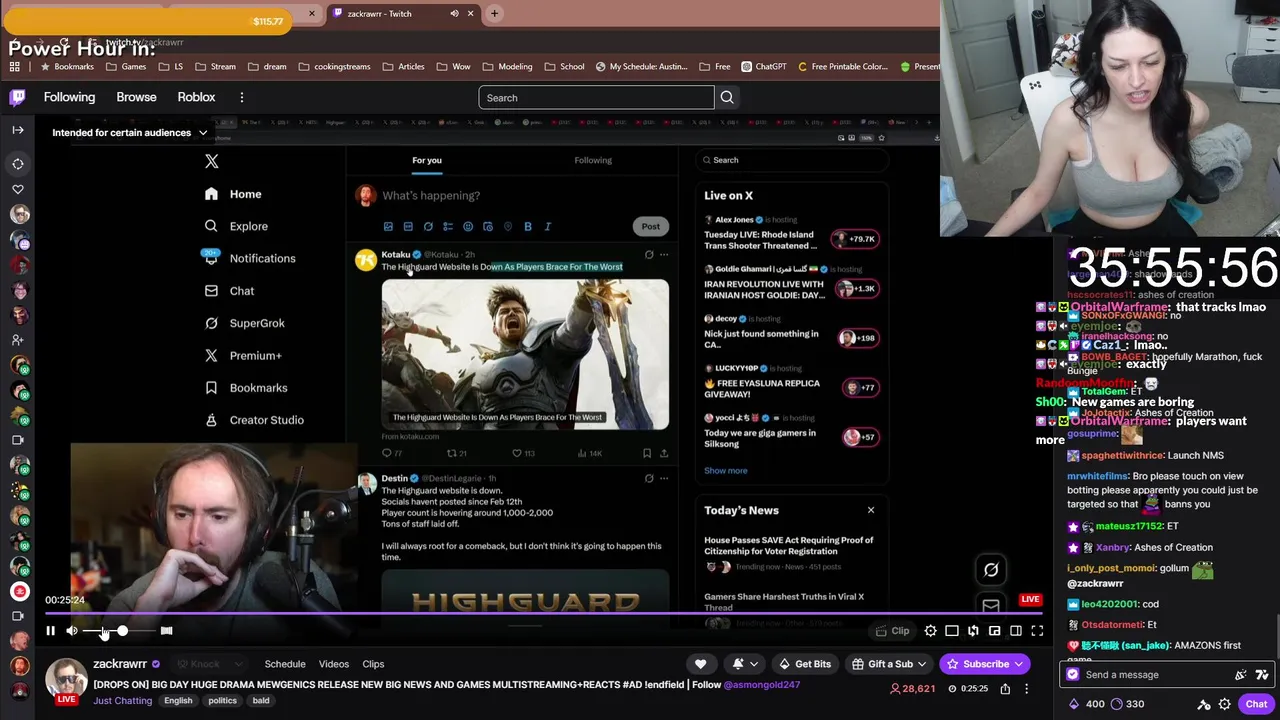The width and height of the screenshot is (1280, 720).
Task: Click zackrawrr channel avatar
Action: point(66,679)
